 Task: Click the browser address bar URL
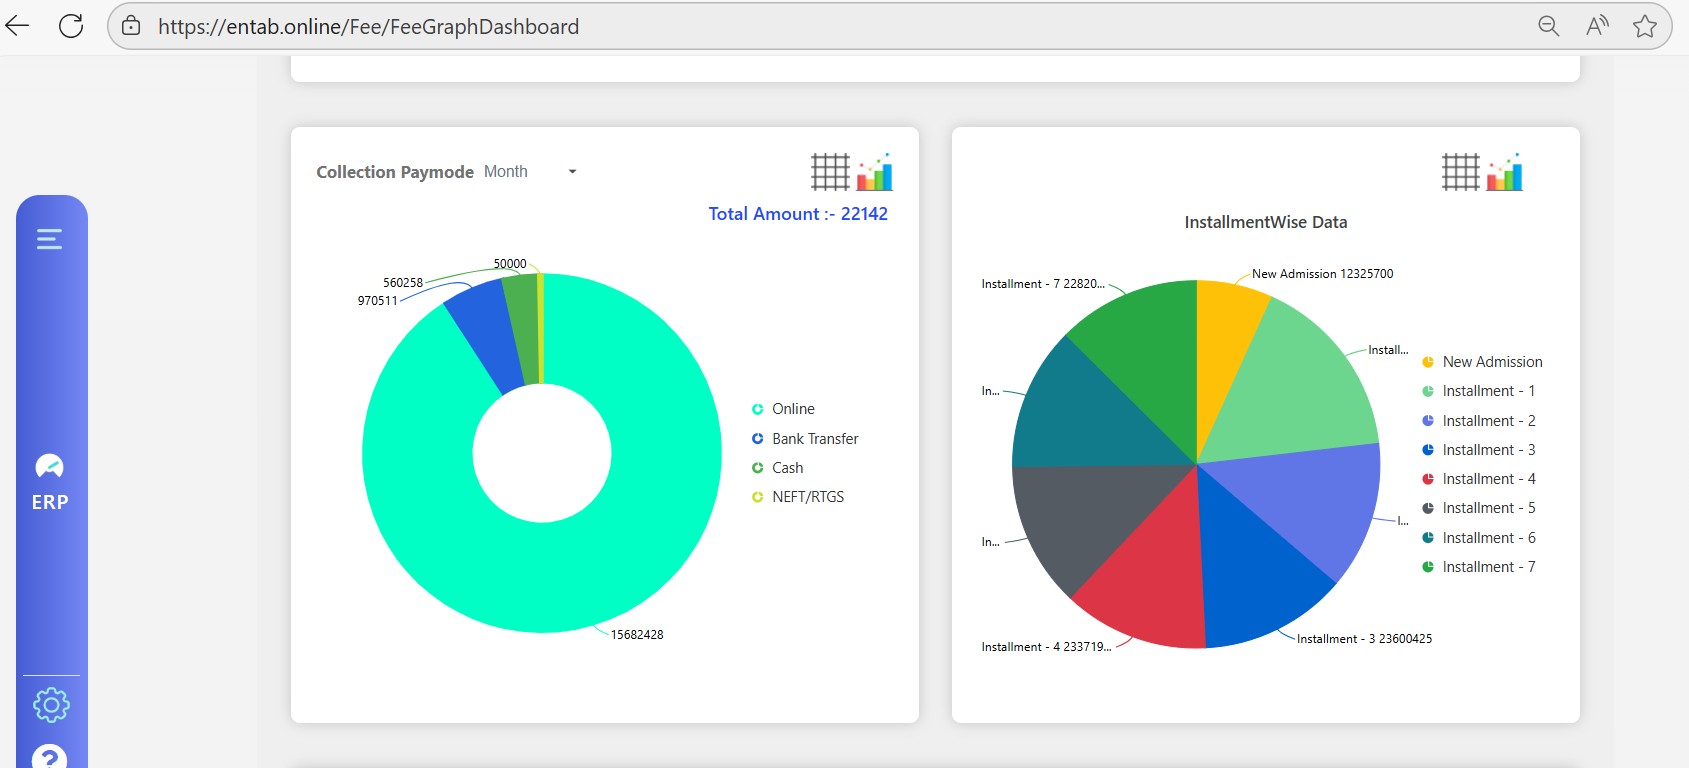click(368, 27)
